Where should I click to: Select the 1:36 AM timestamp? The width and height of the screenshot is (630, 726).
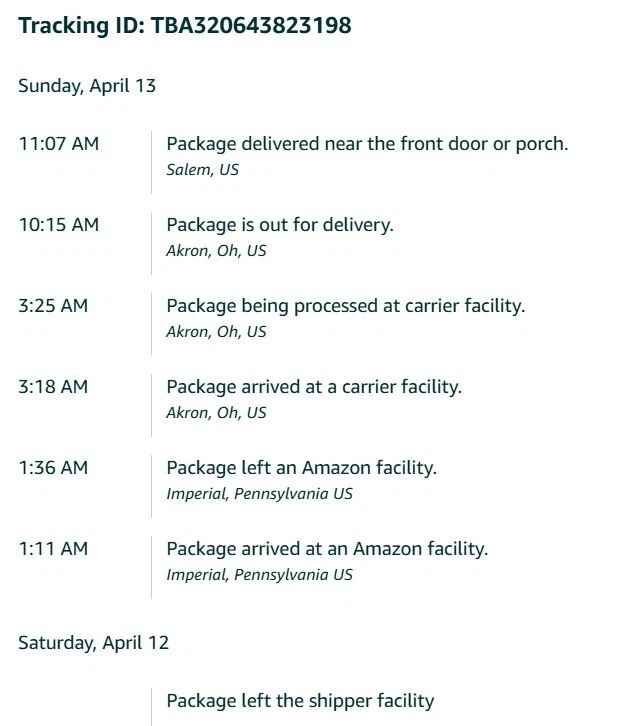point(53,468)
